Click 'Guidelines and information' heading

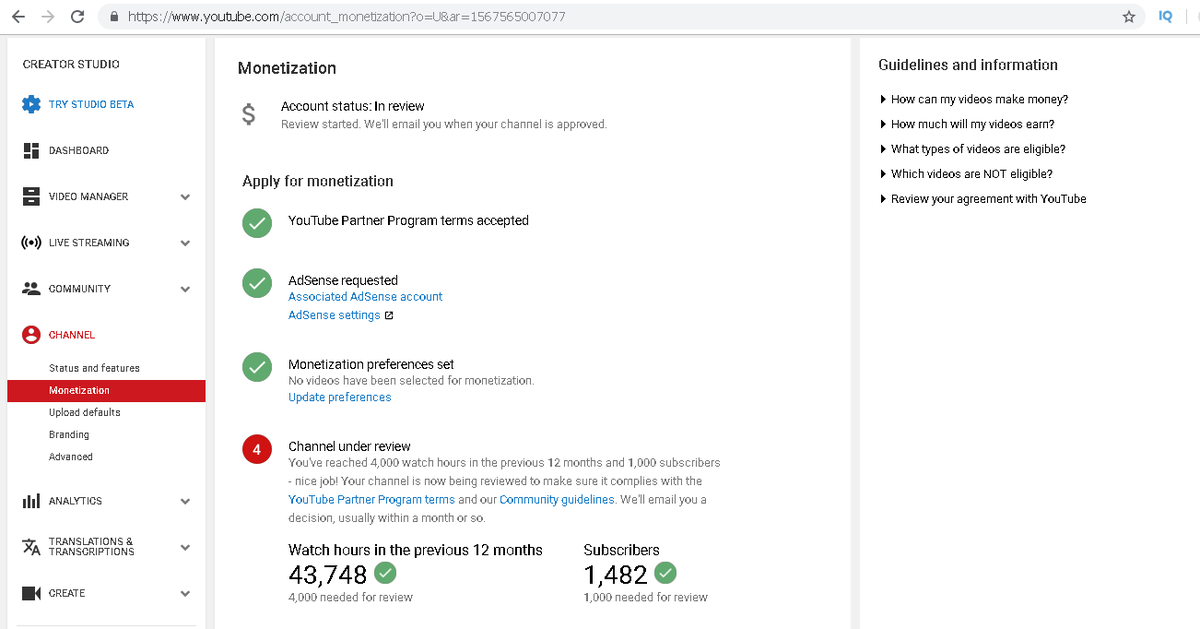(968, 65)
